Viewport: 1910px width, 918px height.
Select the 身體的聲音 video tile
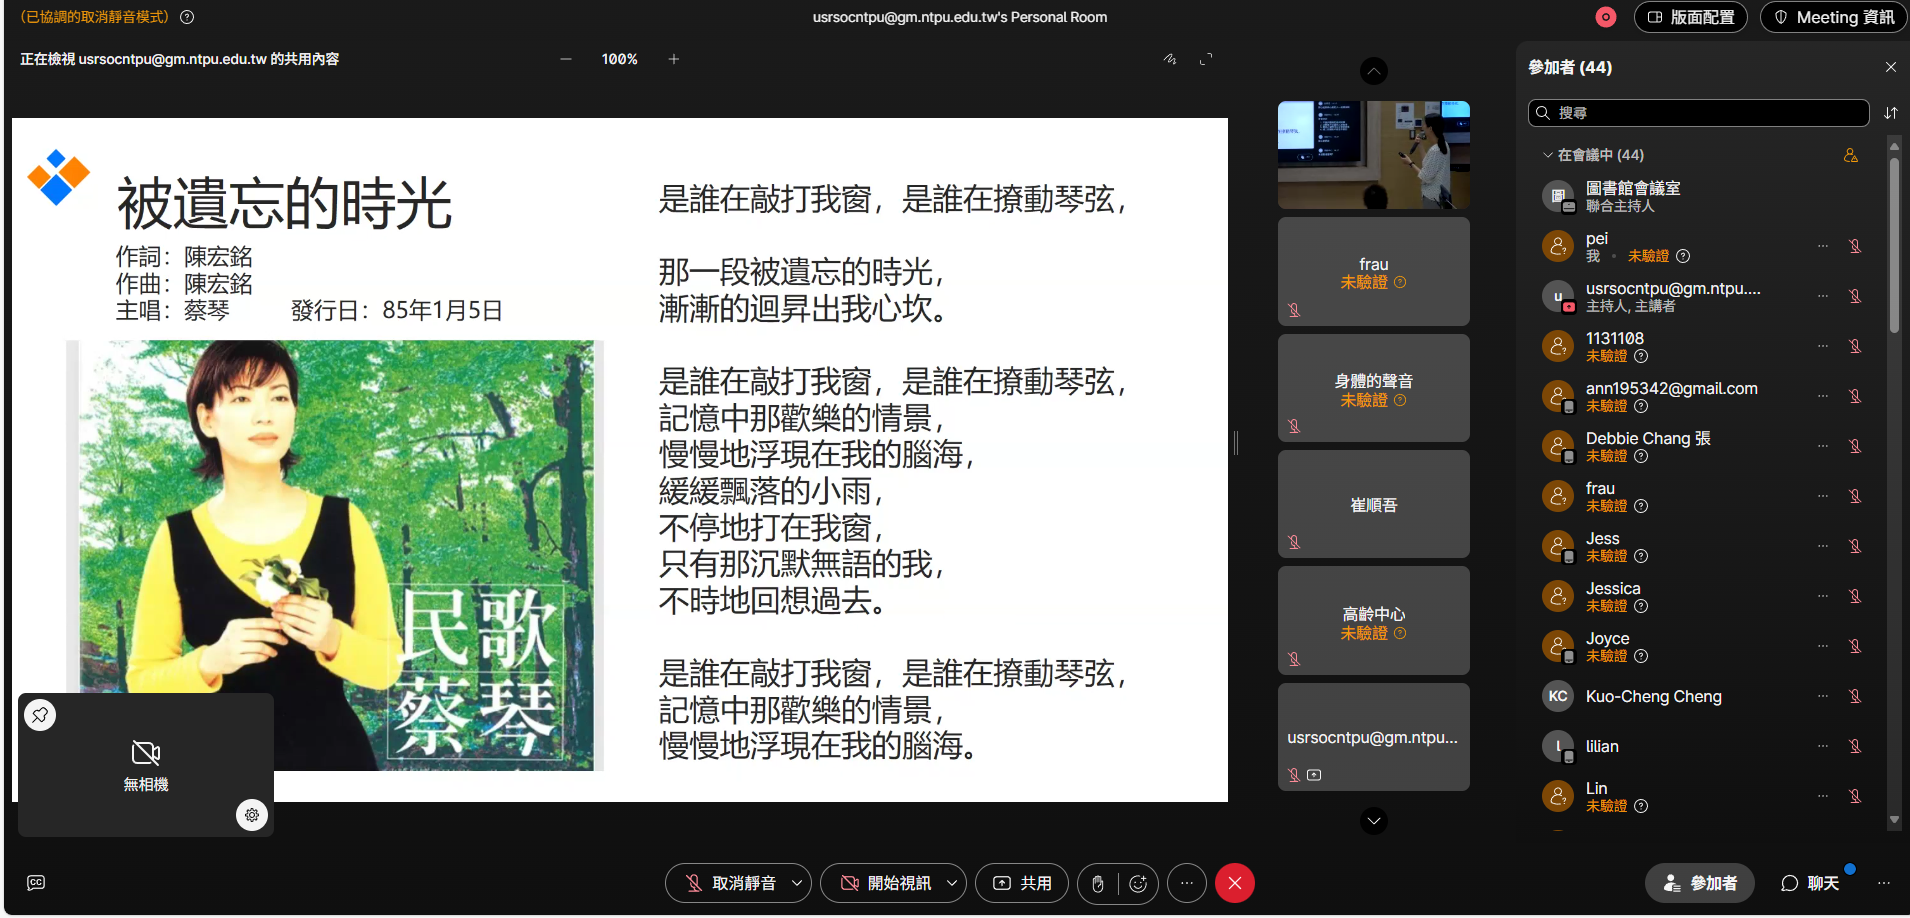[x=1374, y=388]
